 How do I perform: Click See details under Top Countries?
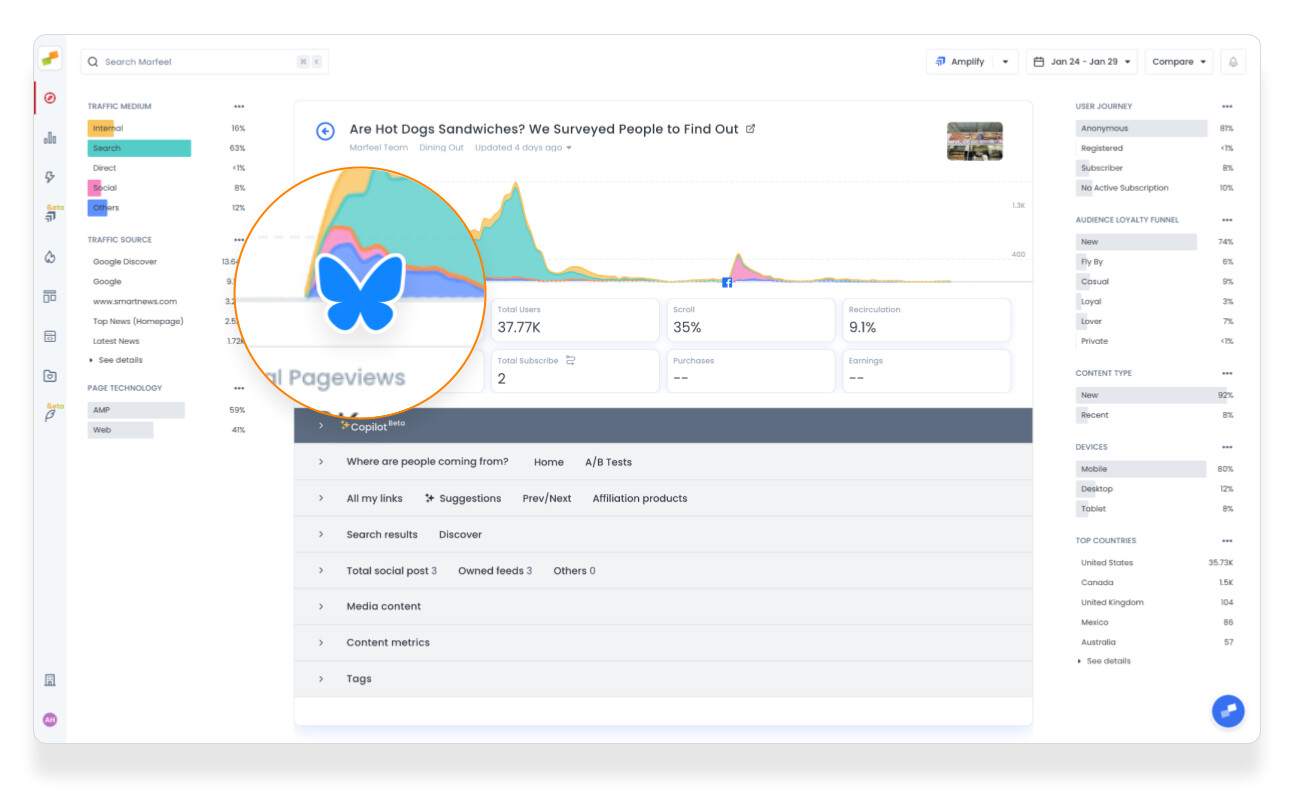click(1108, 661)
